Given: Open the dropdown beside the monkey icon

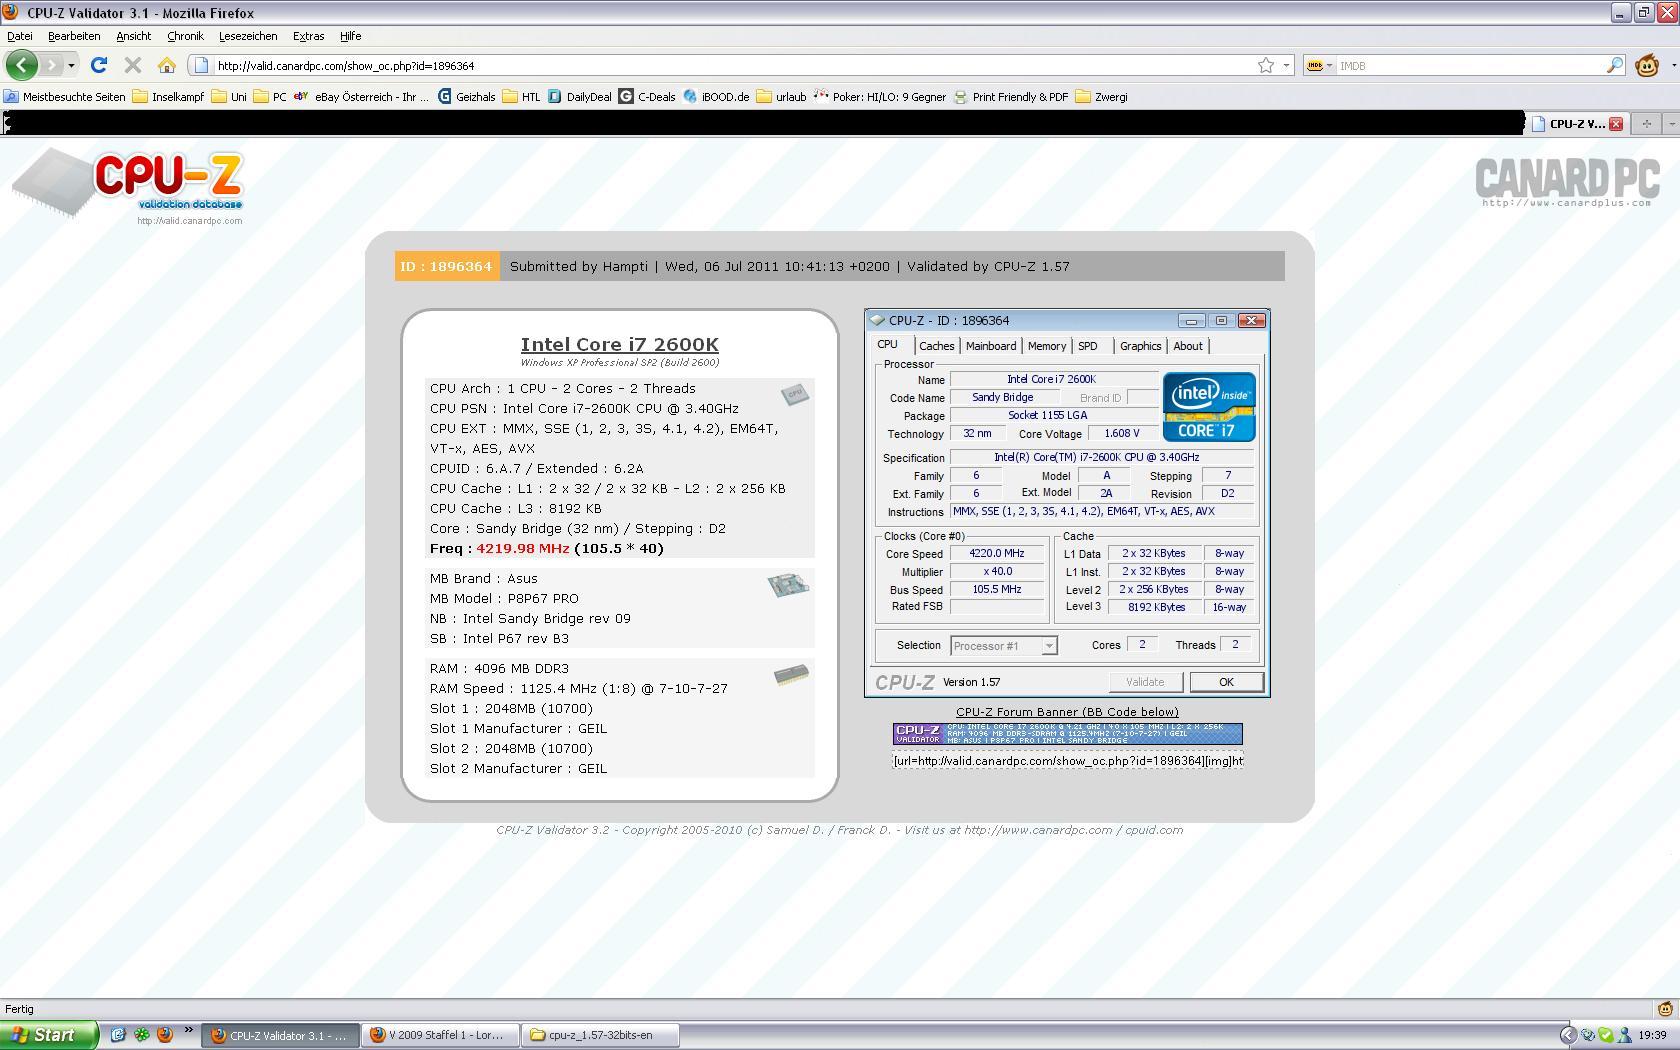Looking at the screenshot, I should [x=1673, y=65].
